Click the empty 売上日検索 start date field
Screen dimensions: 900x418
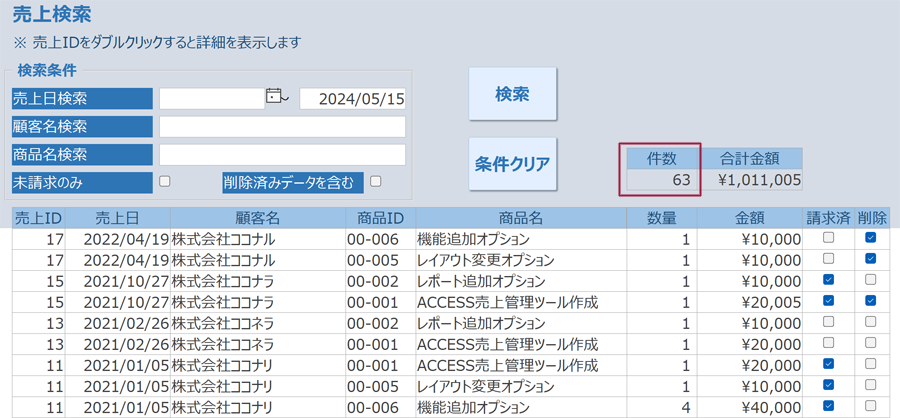pyautogui.click(x=211, y=98)
